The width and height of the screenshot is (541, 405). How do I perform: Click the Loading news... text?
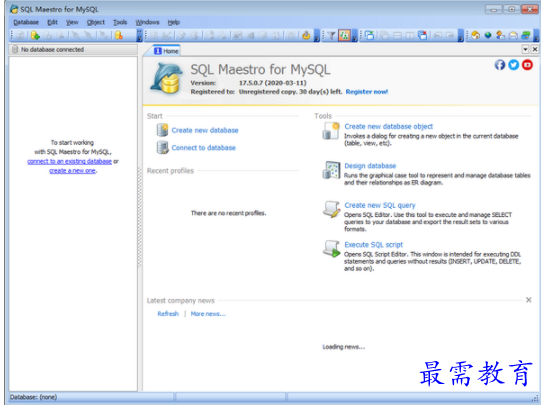pyautogui.click(x=344, y=347)
